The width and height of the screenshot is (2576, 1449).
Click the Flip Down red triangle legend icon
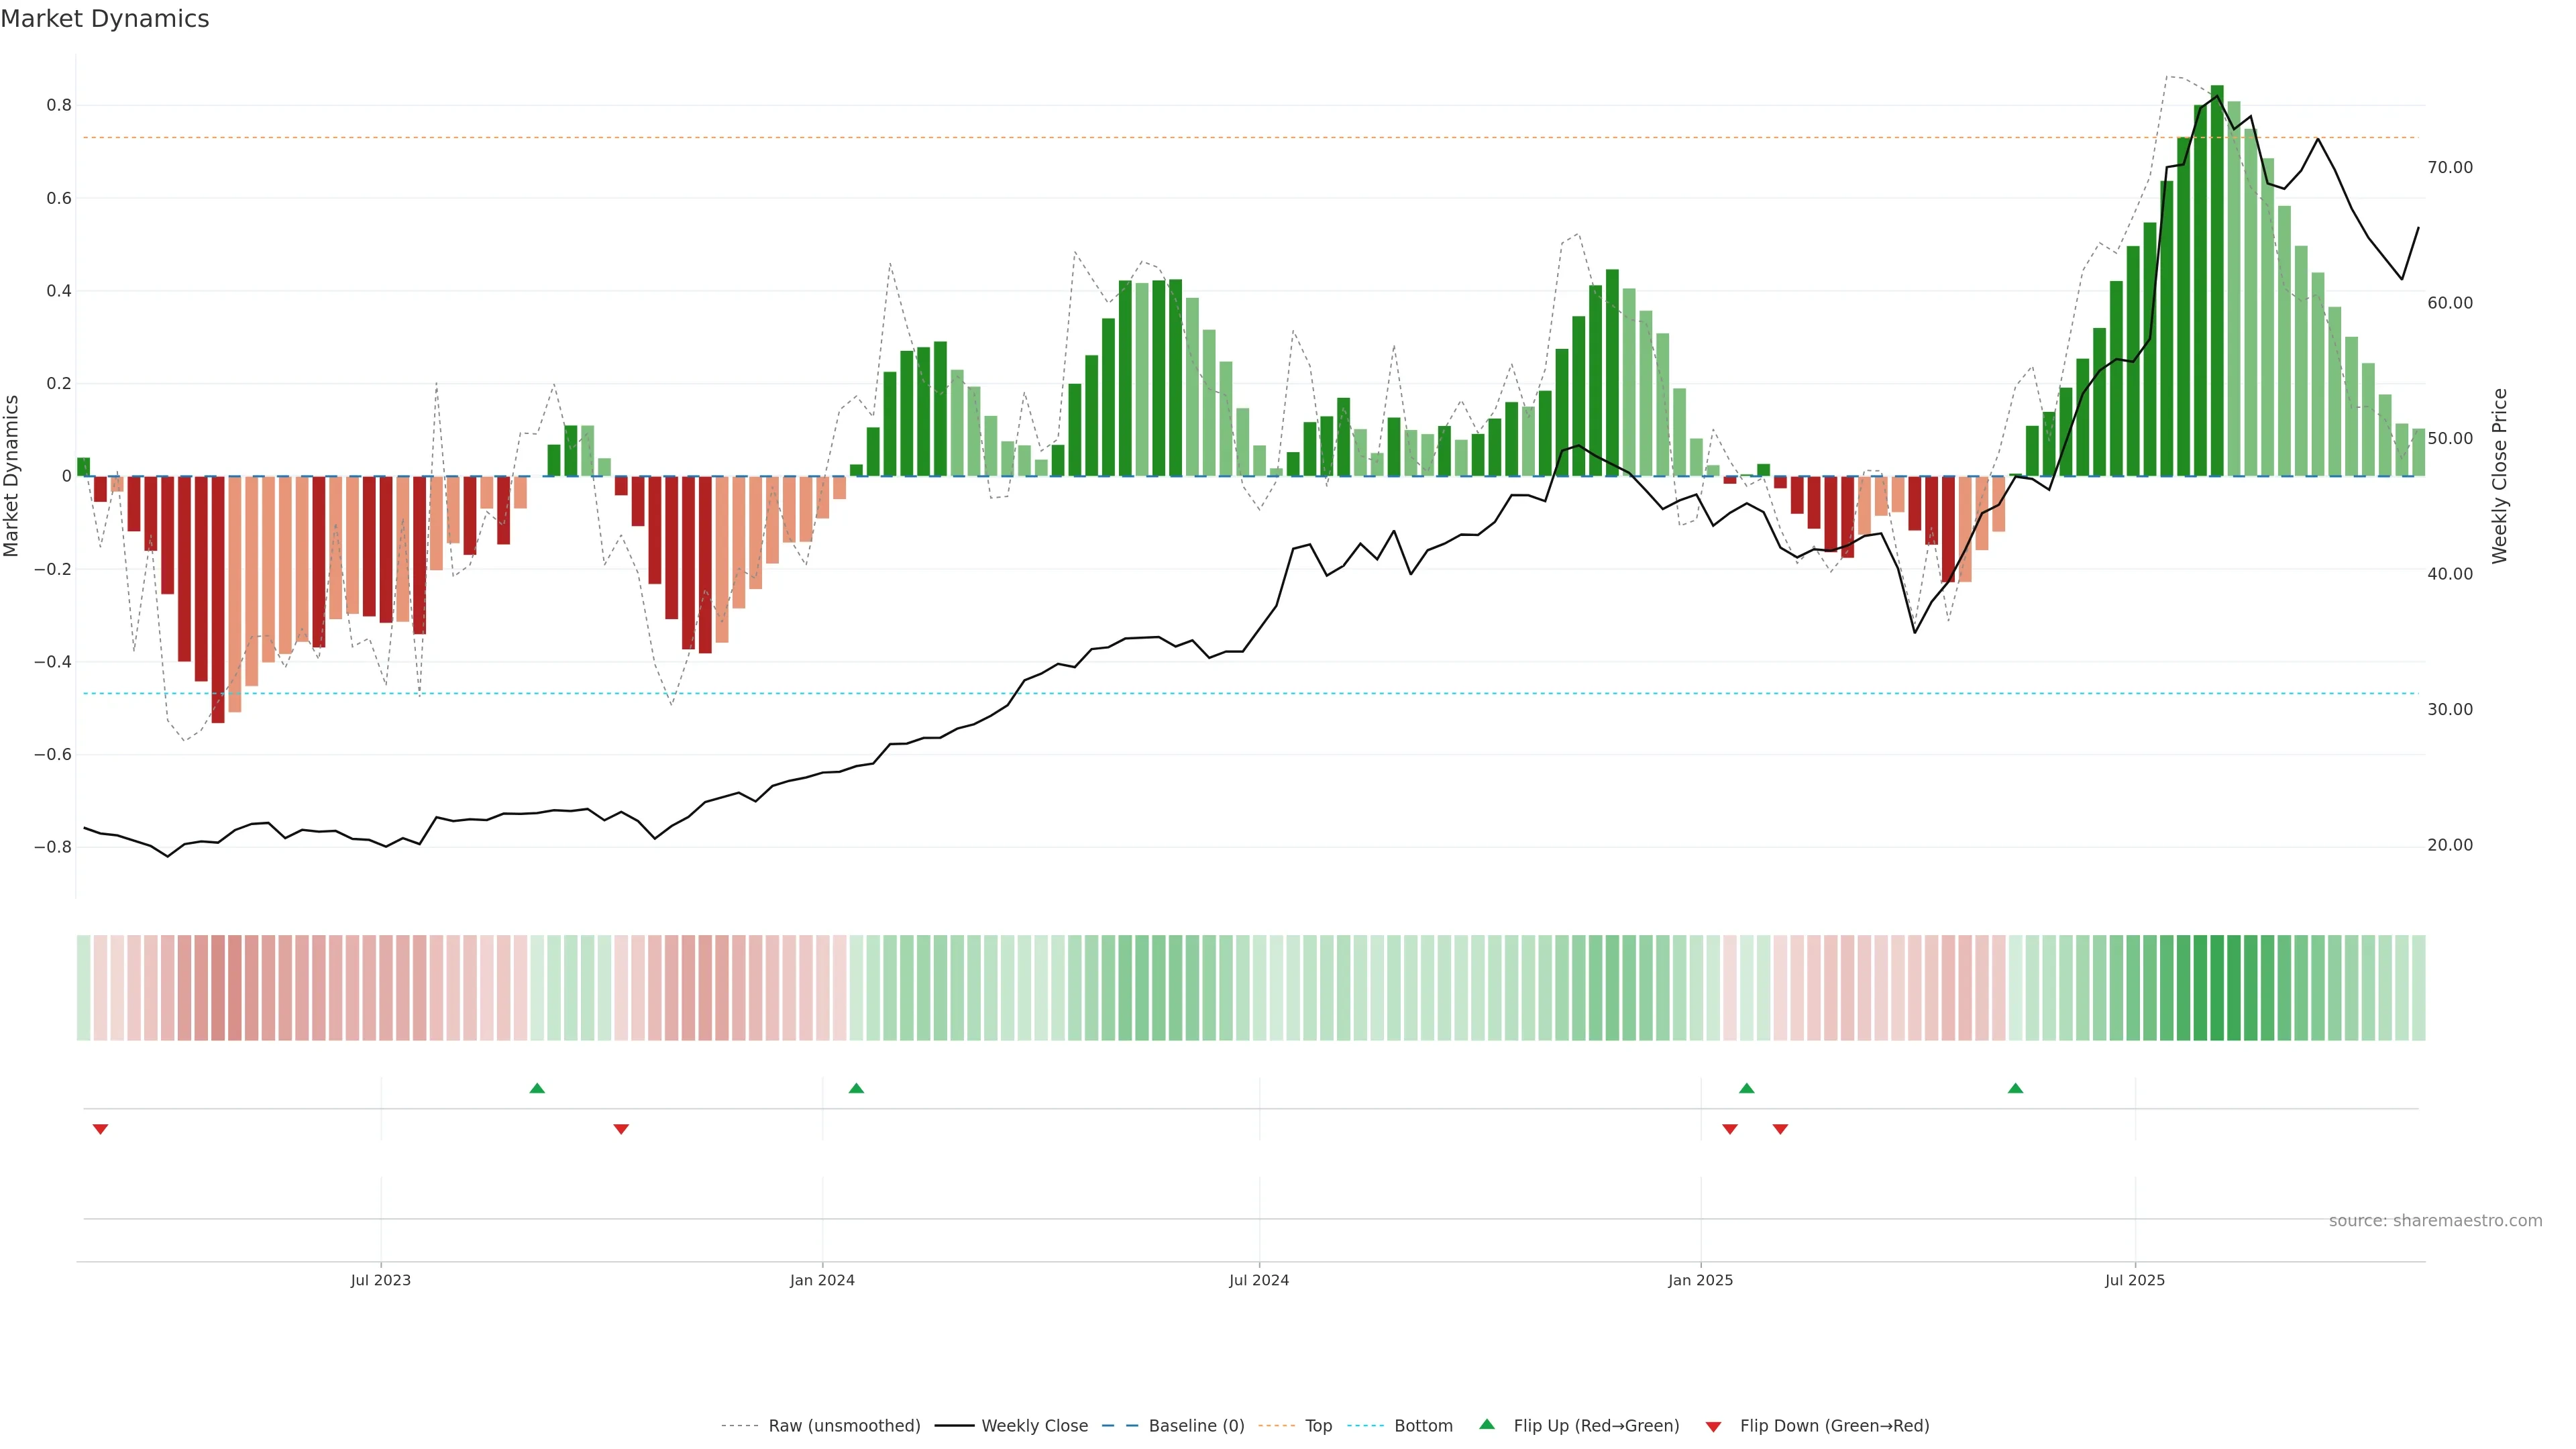(1713, 1426)
